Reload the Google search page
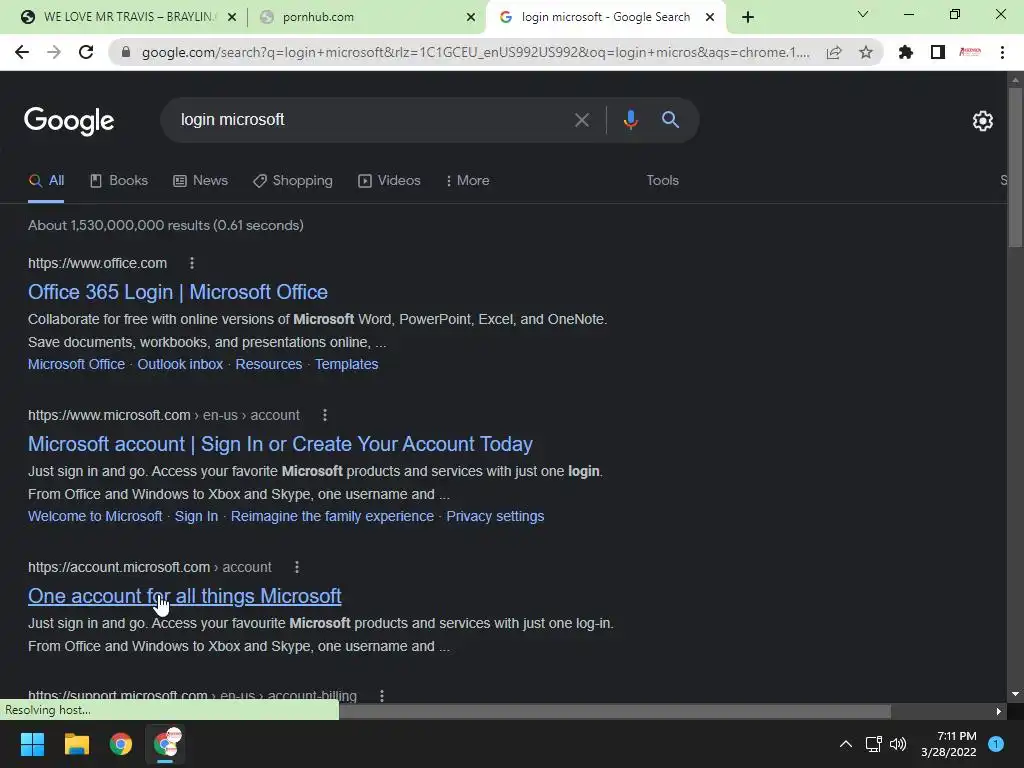 click(x=86, y=52)
